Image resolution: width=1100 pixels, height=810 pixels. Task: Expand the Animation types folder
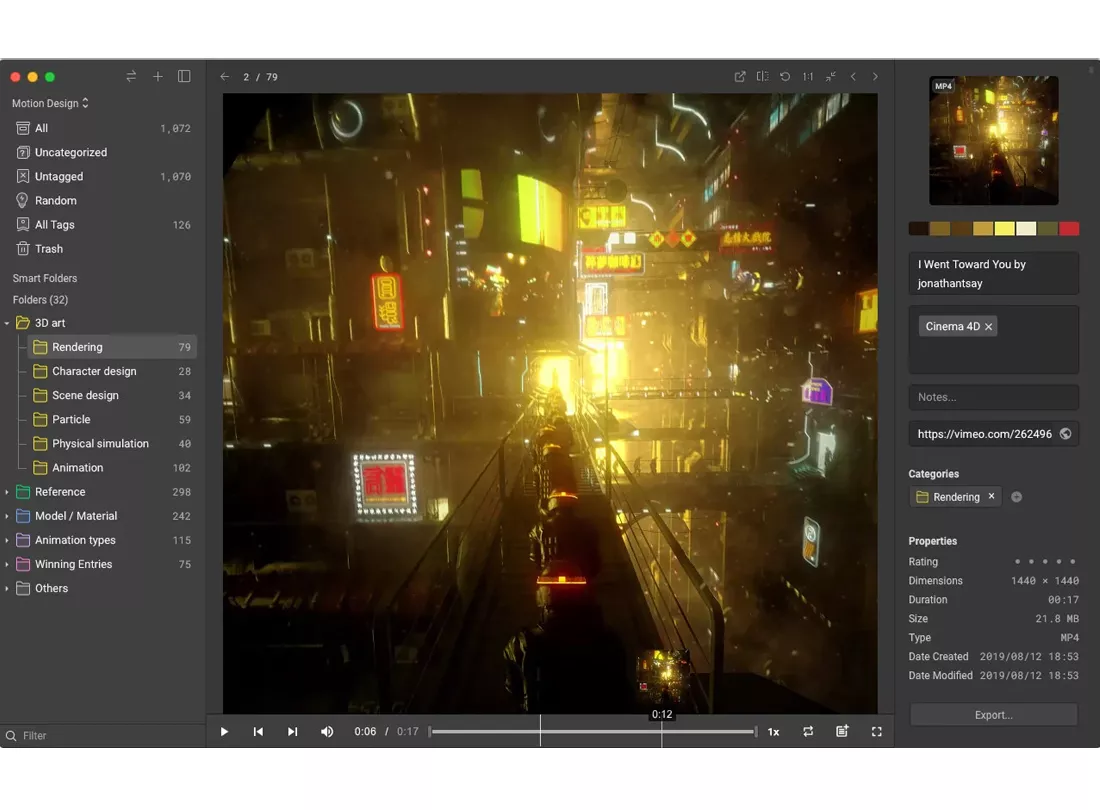point(7,541)
